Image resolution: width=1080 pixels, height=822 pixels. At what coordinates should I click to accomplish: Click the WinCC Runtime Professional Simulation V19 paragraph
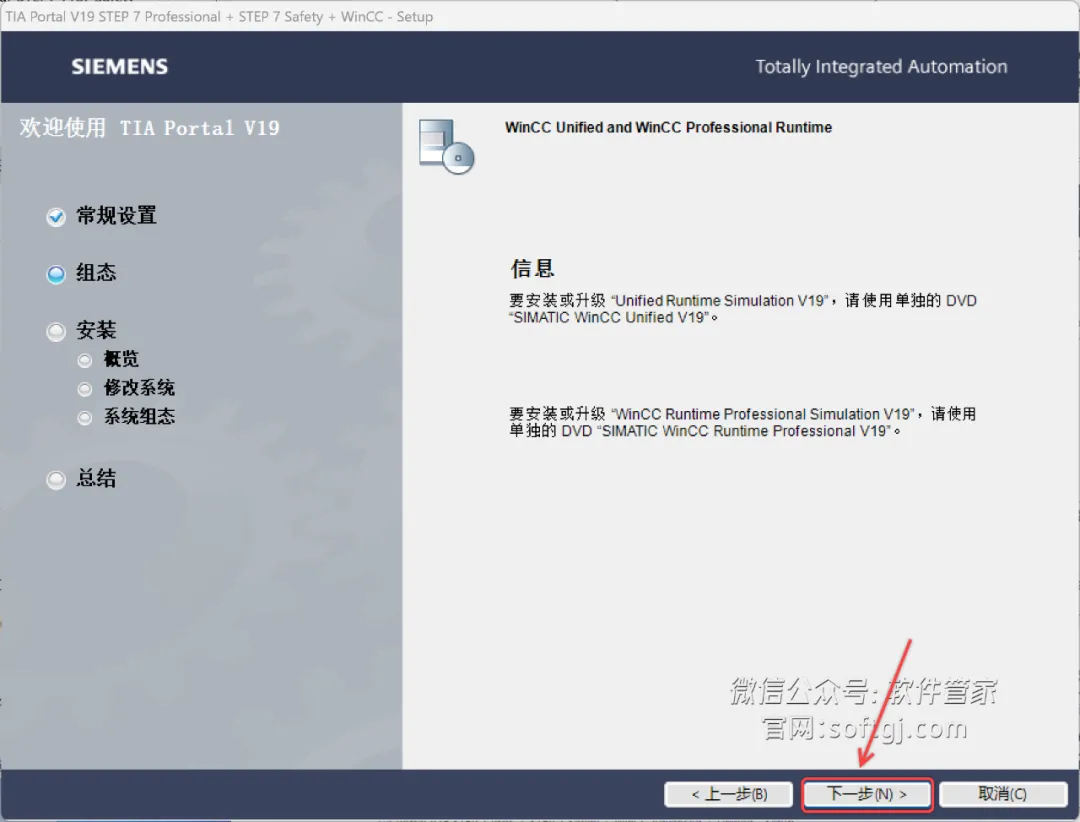(x=742, y=422)
